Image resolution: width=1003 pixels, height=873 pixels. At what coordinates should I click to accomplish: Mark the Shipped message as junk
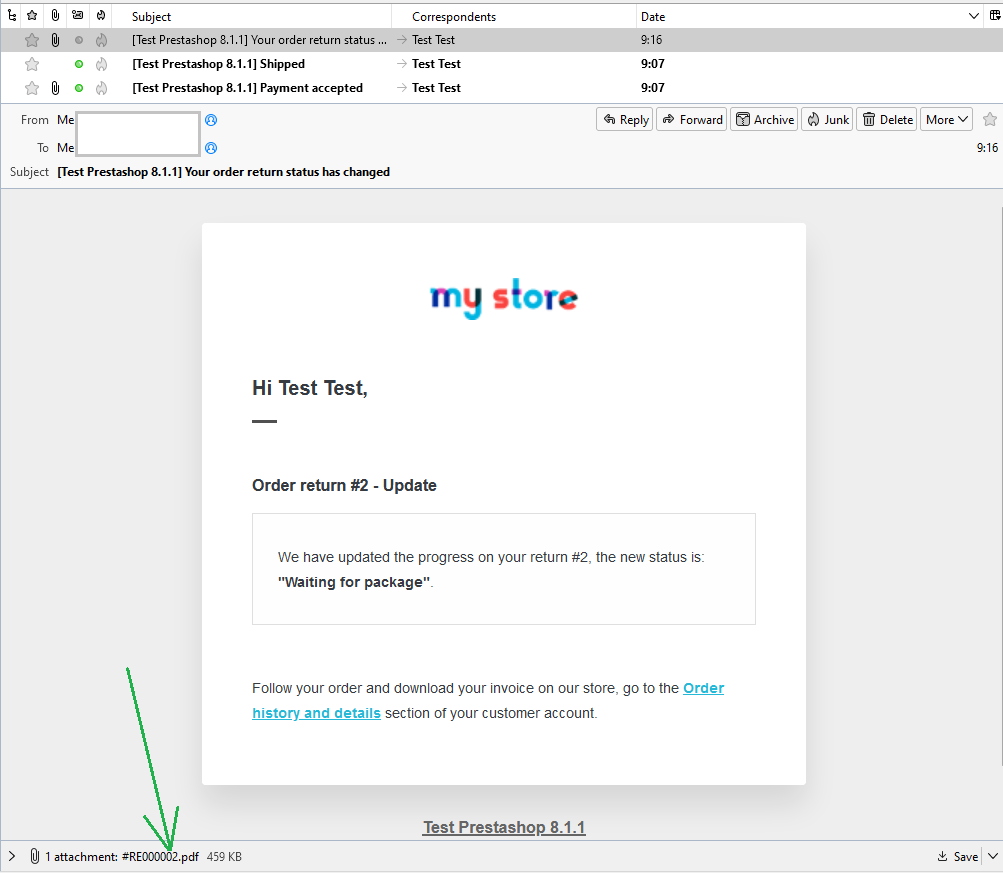click(x=101, y=64)
